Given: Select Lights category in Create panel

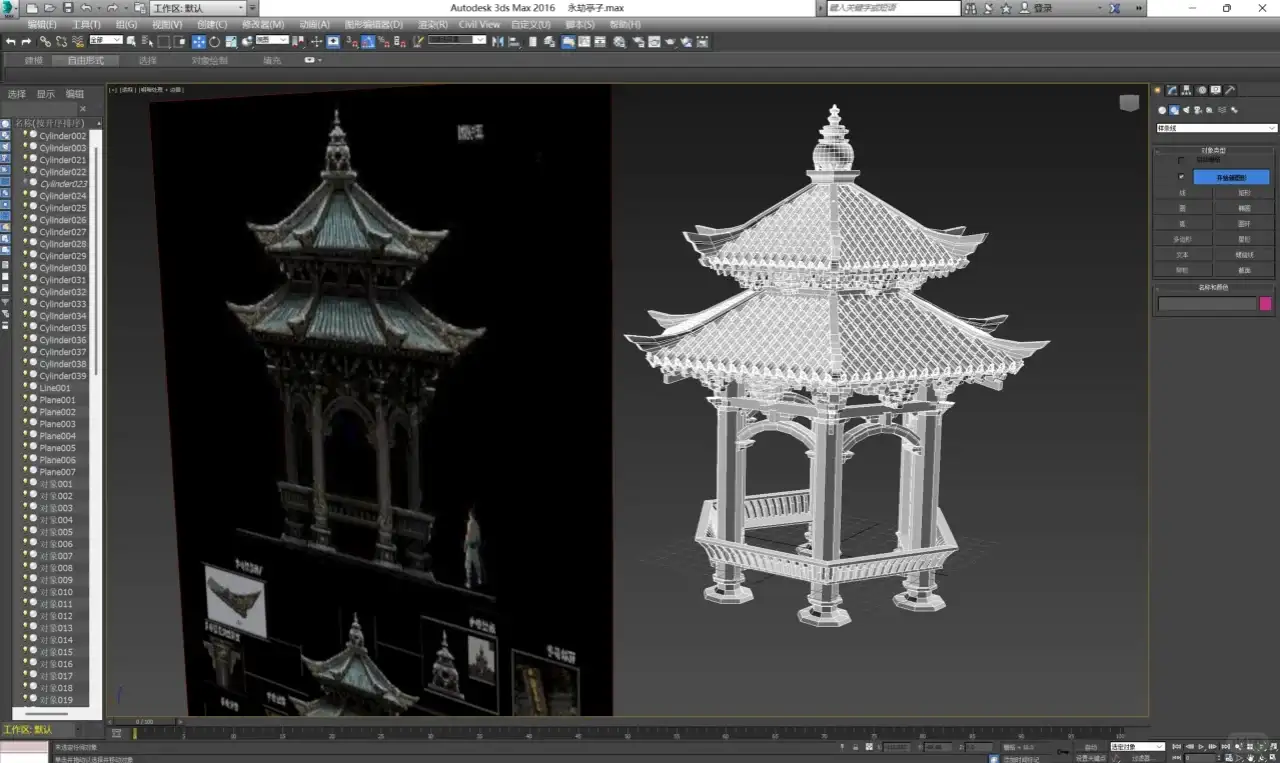Looking at the screenshot, I should (x=1186, y=110).
